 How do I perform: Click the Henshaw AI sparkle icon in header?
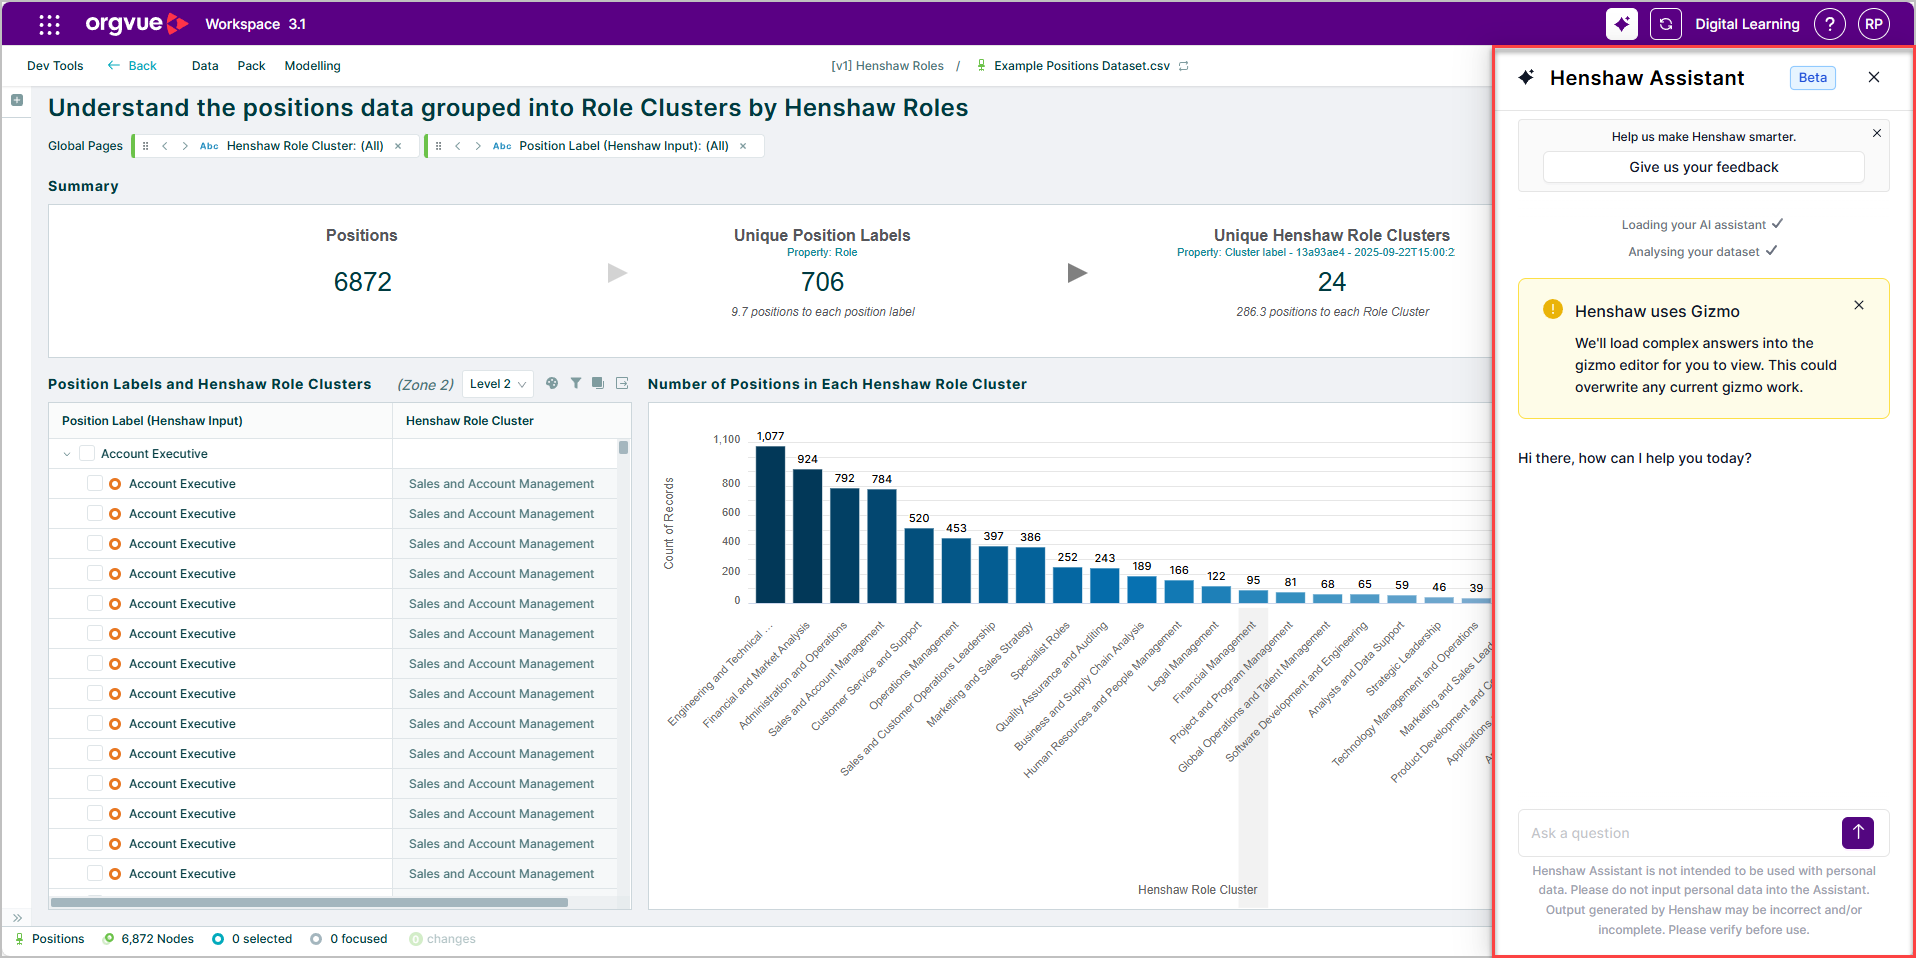tap(1621, 24)
